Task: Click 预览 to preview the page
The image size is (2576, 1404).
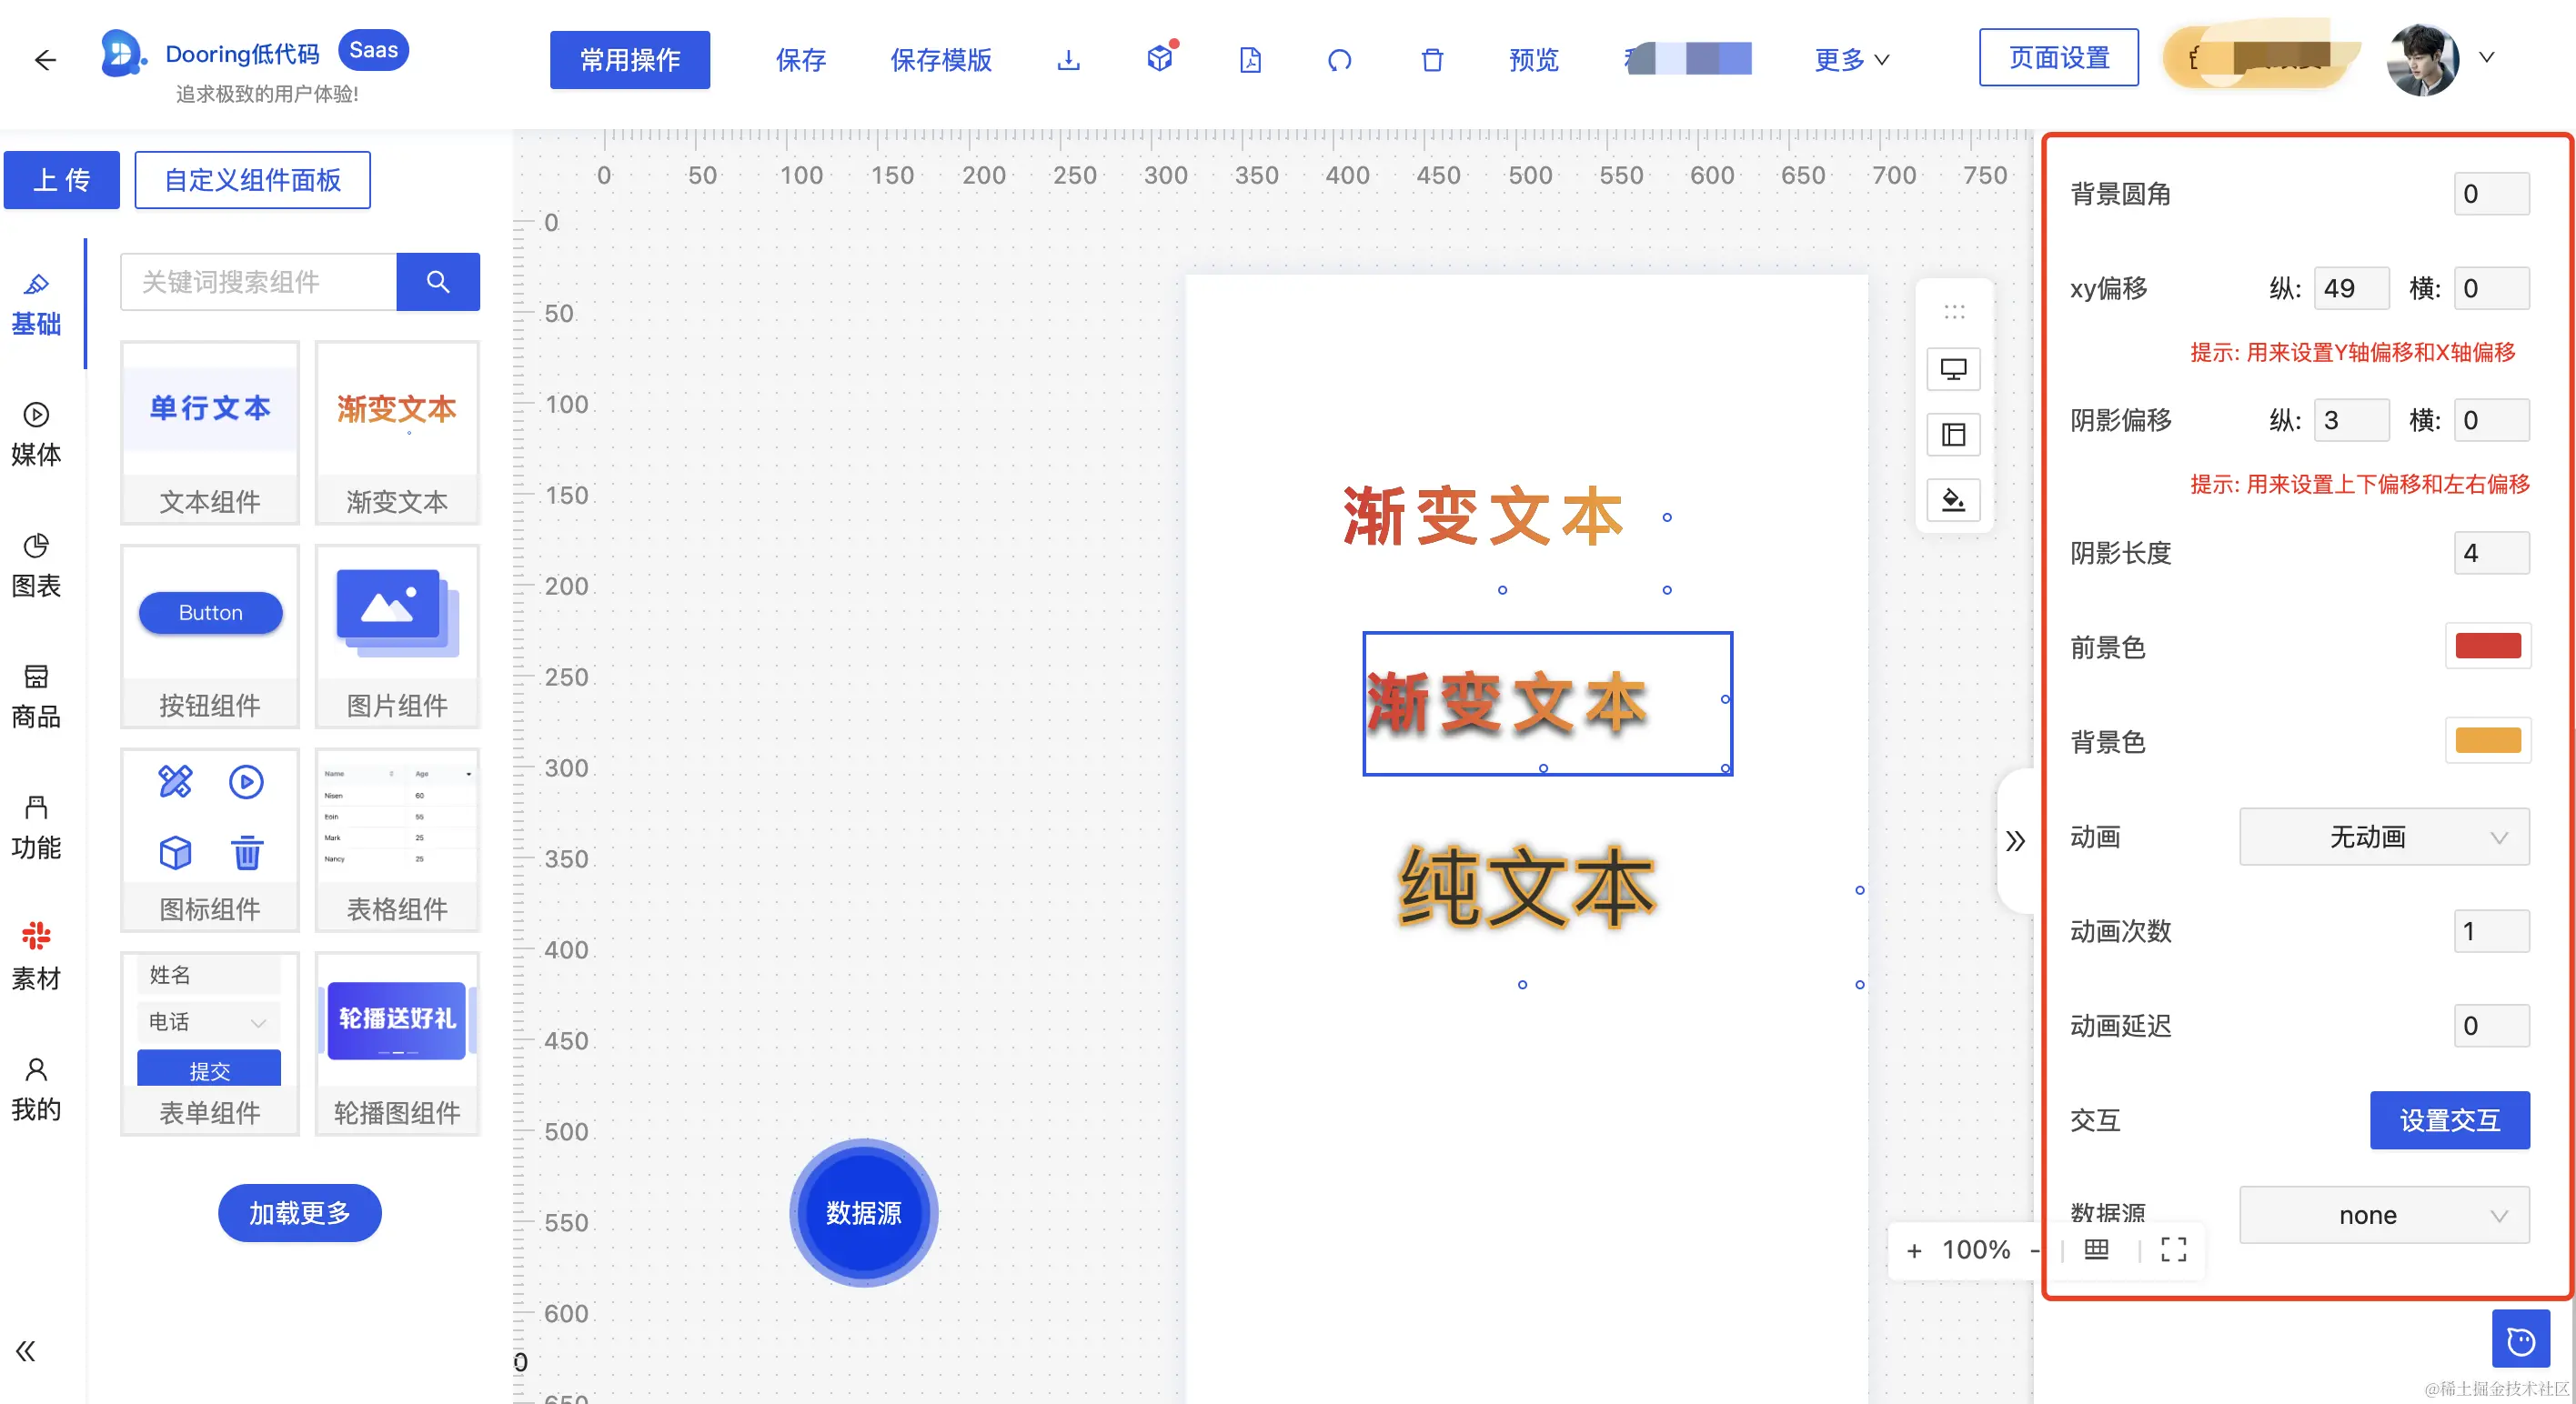Action: point(1534,60)
